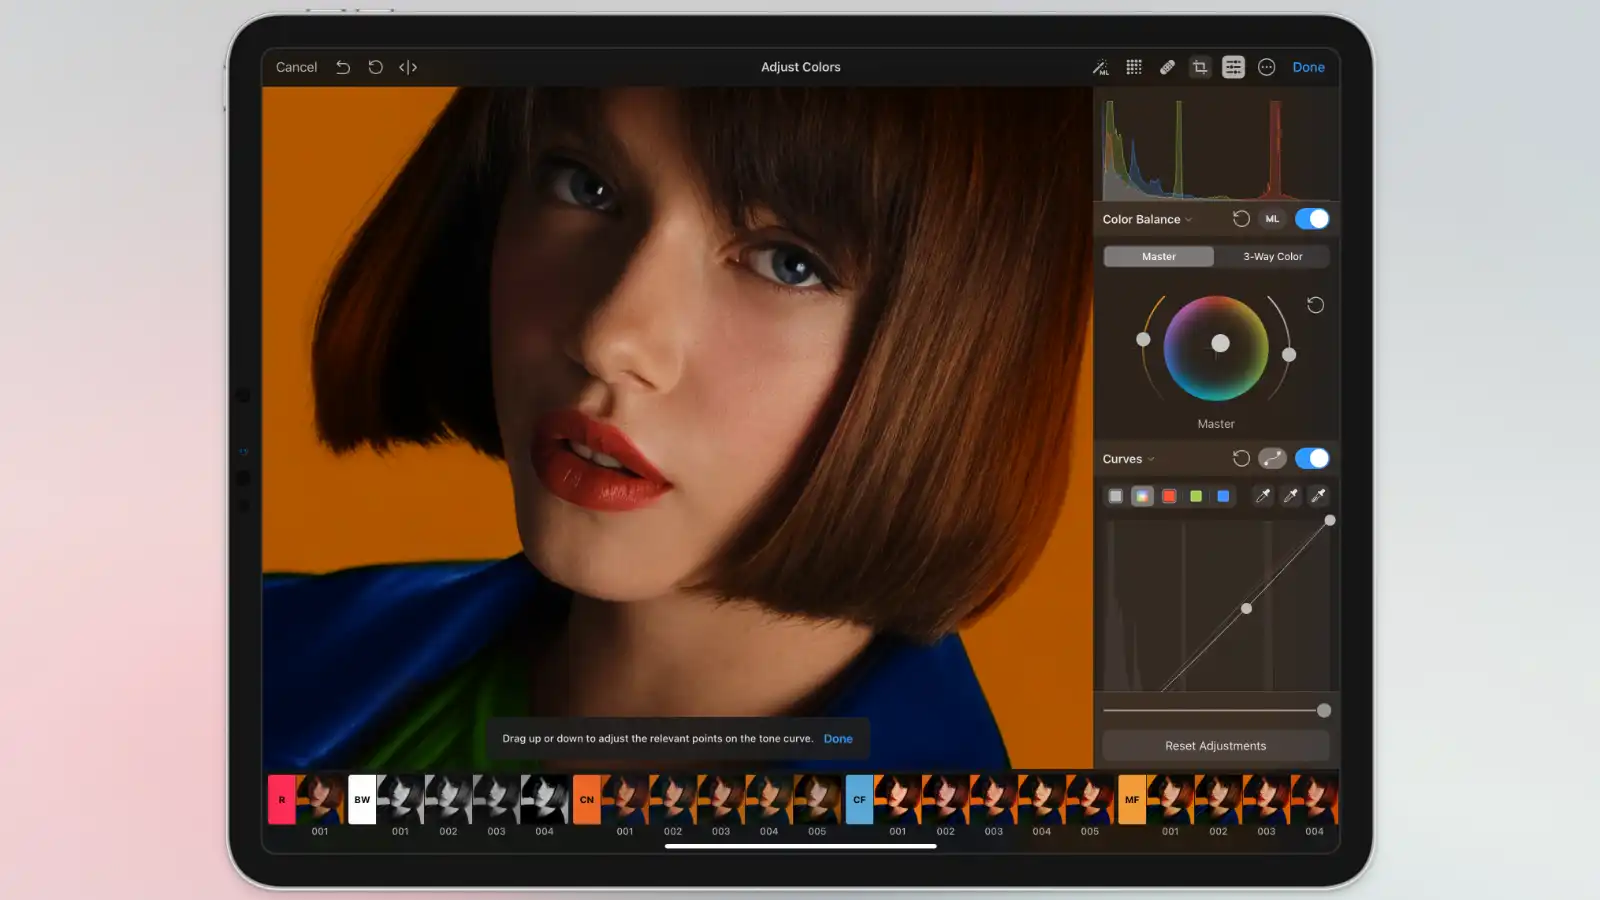Select the Master tab
This screenshot has height=900, width=1600.
coord(1158,256)
